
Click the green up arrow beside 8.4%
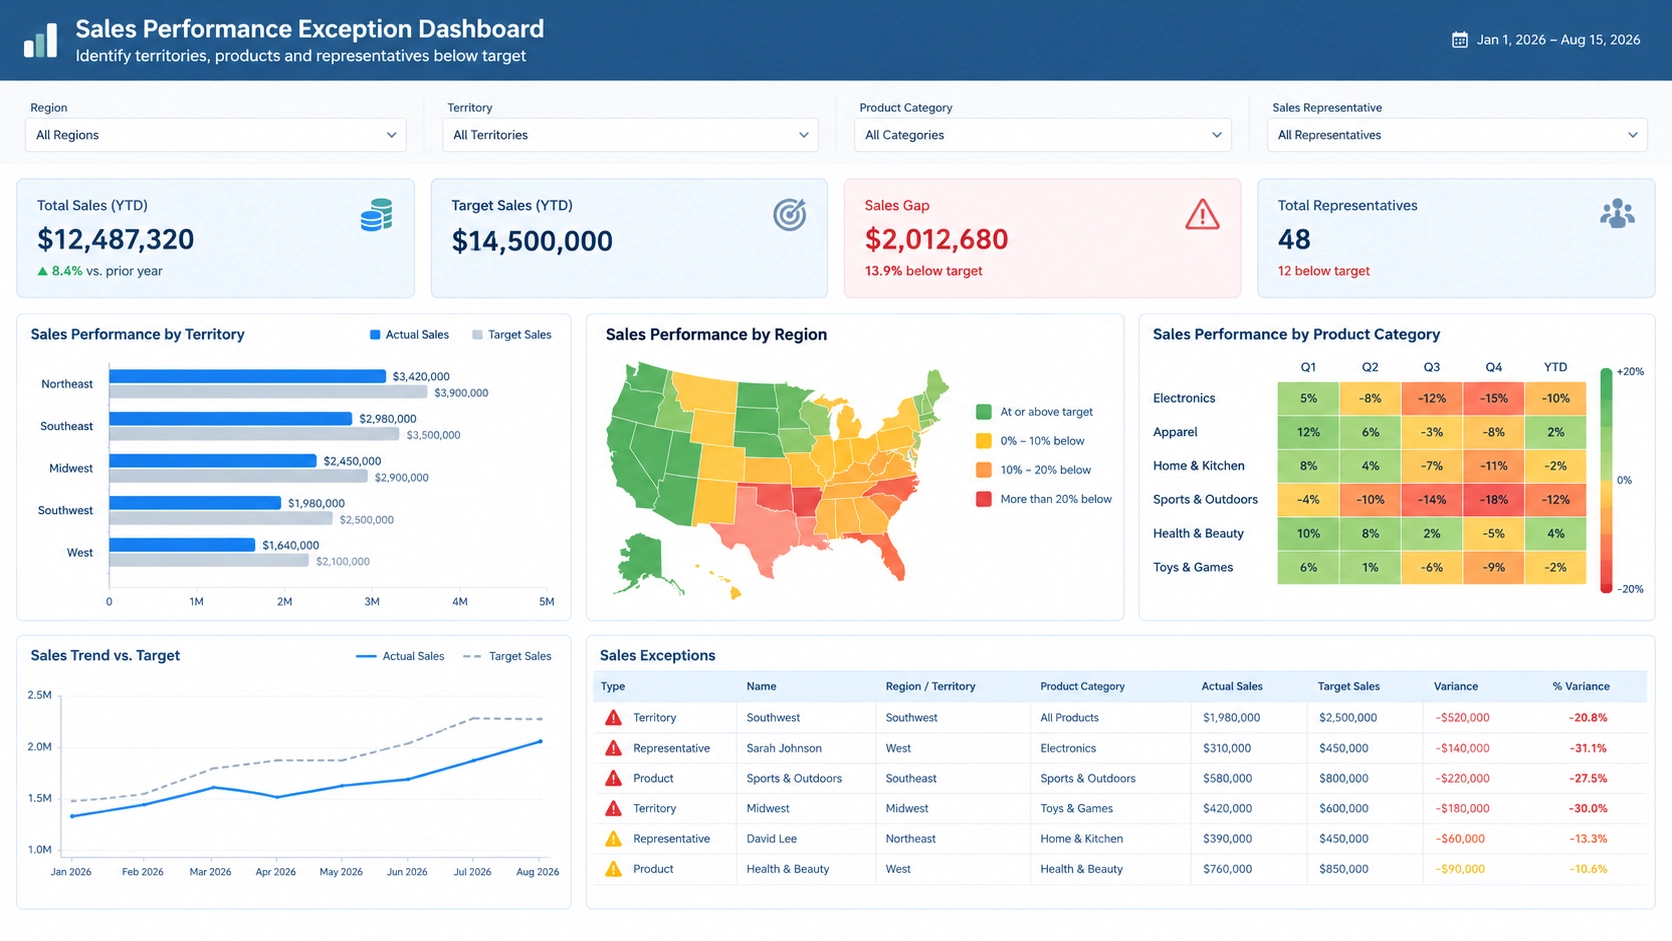coord(42,271)
